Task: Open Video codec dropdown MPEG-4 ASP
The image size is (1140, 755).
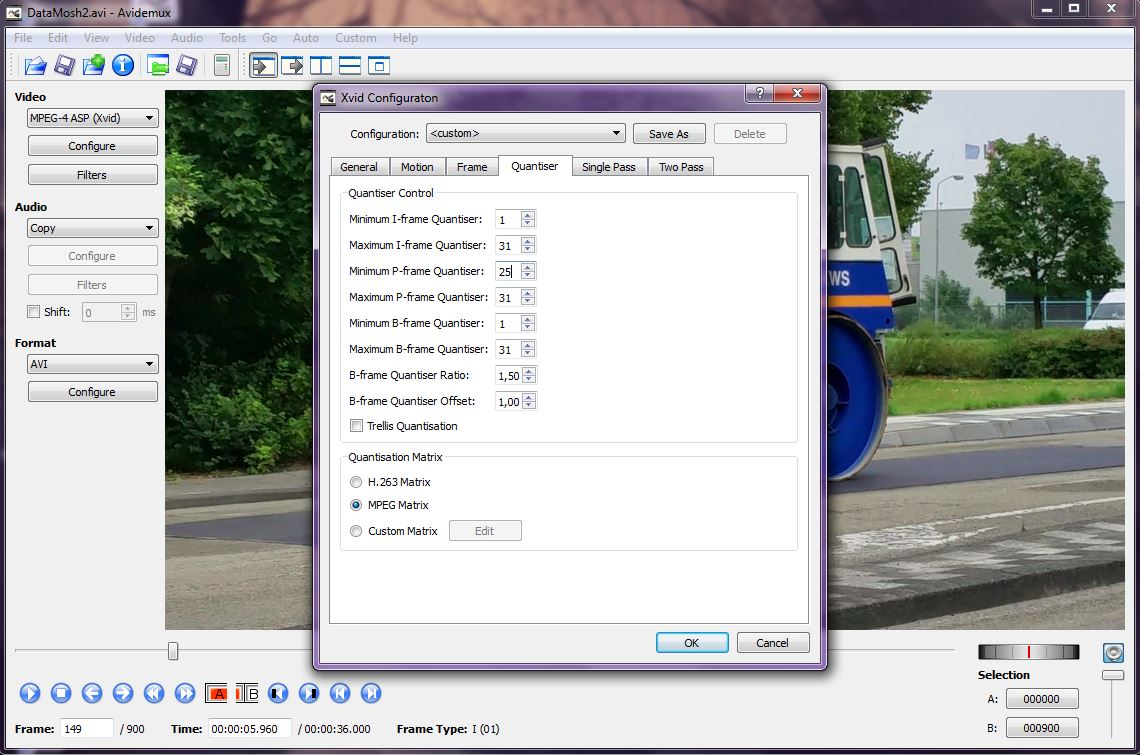Action: (x=92, y=118)
